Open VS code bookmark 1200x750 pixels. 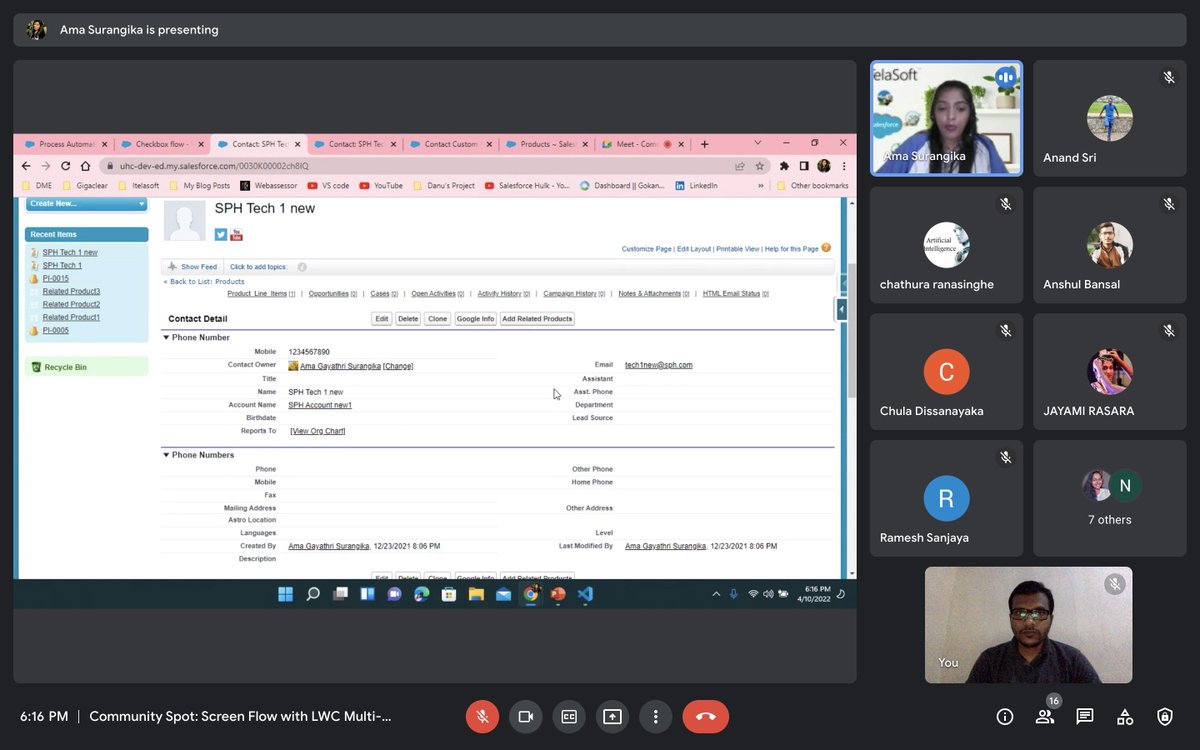click(x=328, y=185)
